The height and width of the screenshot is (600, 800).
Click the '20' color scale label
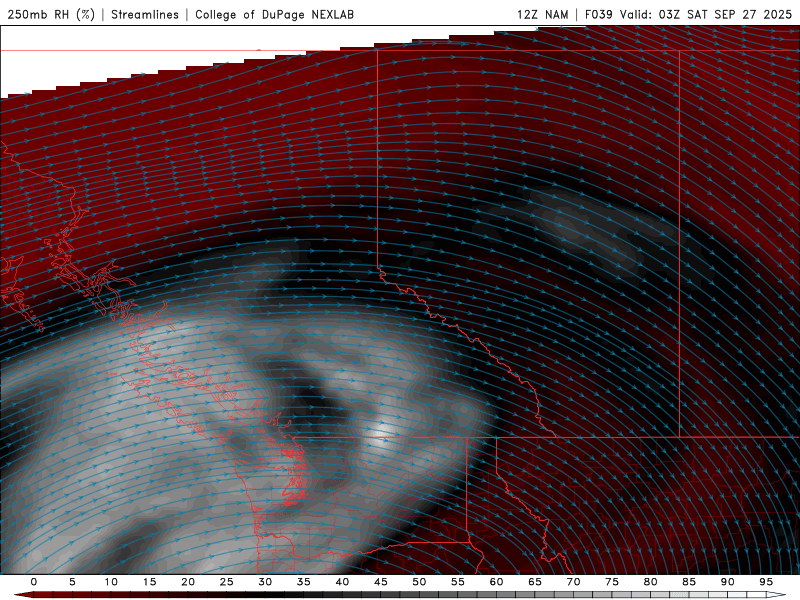click(188, 582)
